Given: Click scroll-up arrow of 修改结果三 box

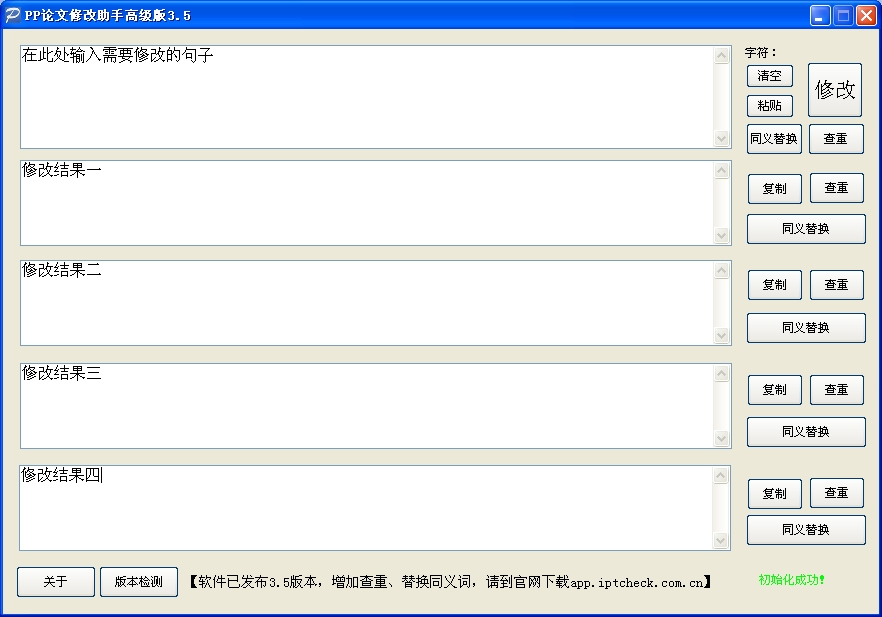Looking at the screenshot, I should click(x=721, y=373).
